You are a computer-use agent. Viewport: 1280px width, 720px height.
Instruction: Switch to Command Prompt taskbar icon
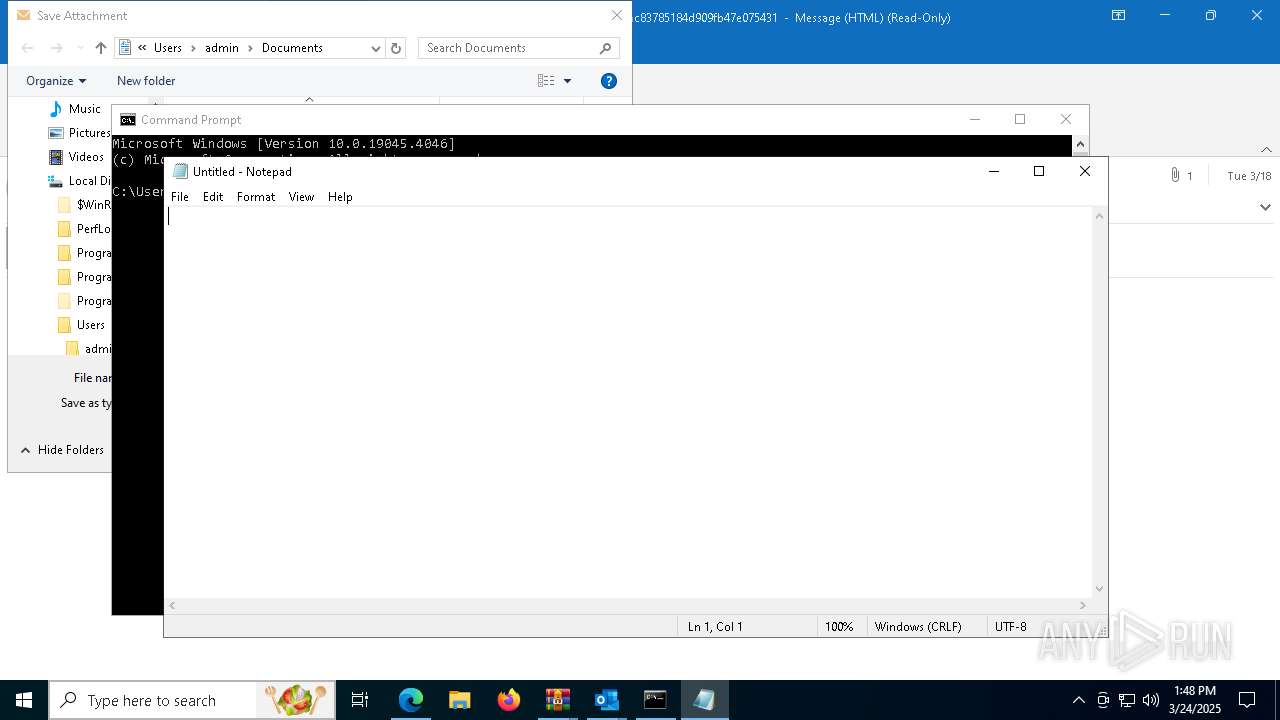pyautogui.click(x=656, y=700)
